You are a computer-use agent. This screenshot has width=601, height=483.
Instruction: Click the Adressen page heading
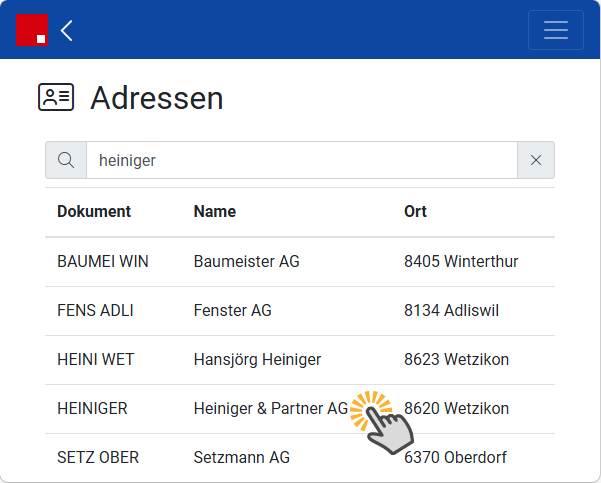[156, 98]
